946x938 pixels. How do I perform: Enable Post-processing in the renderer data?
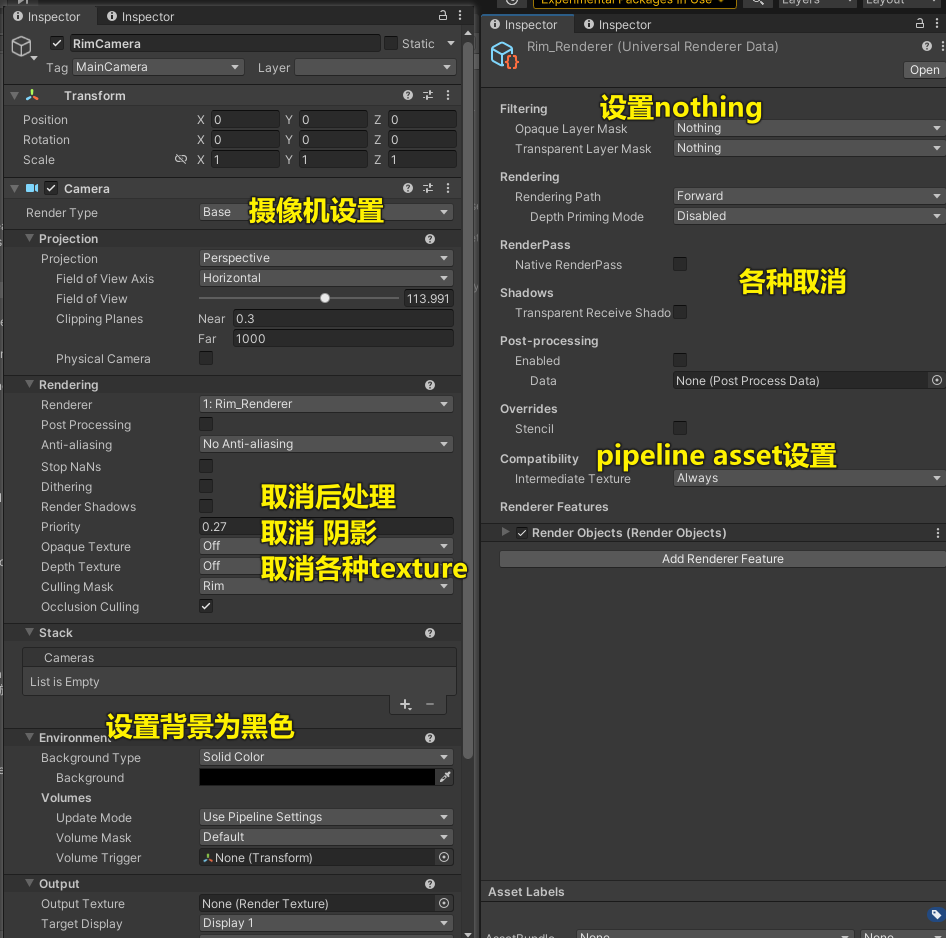click(x=680, y=360)
